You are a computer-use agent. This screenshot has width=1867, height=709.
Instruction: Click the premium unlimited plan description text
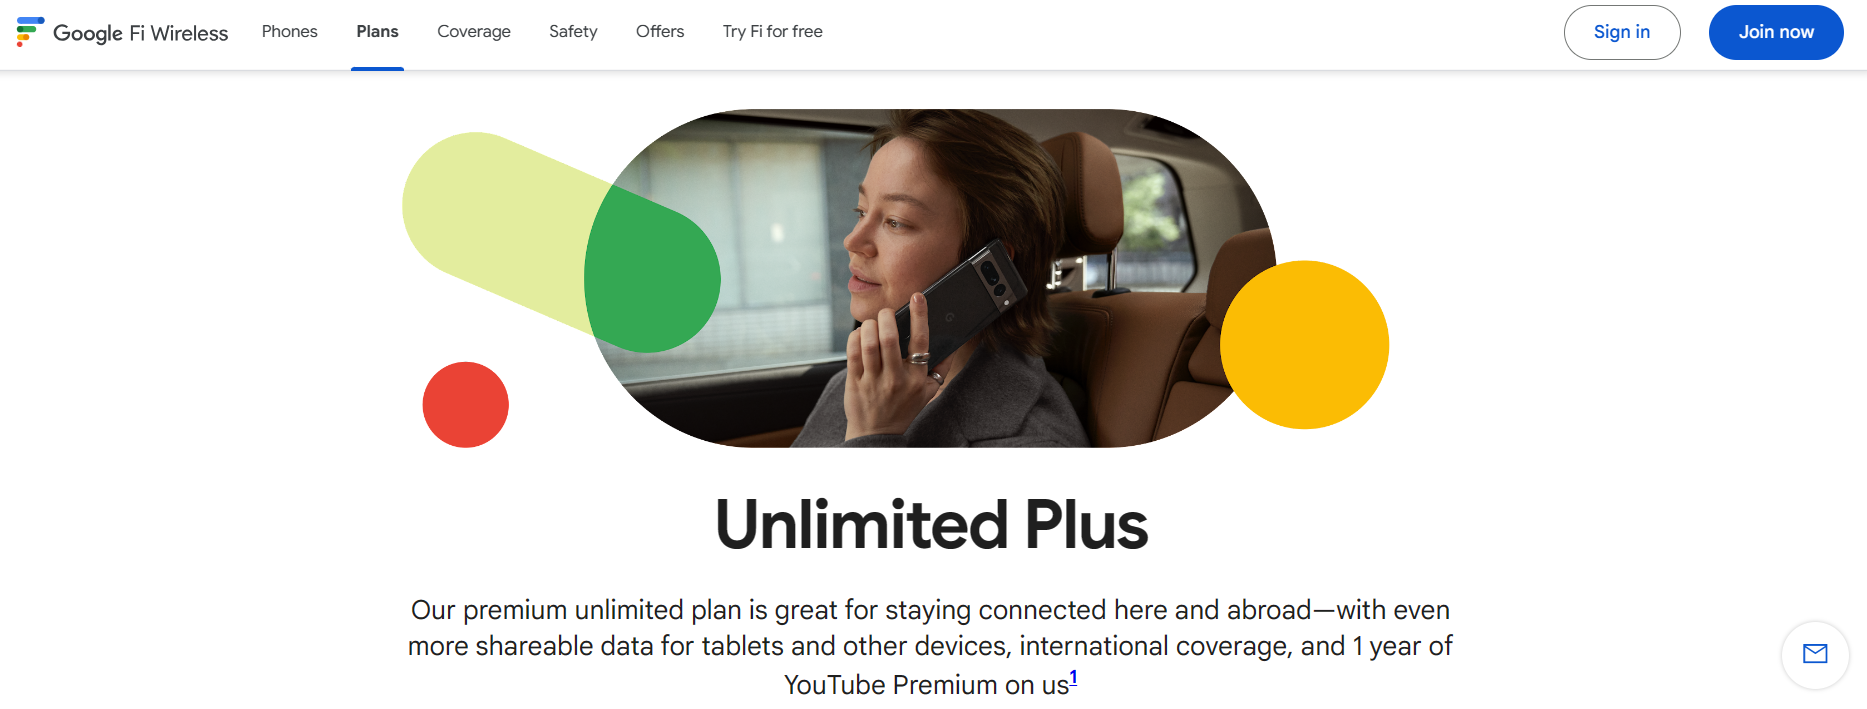coord(930,647)
